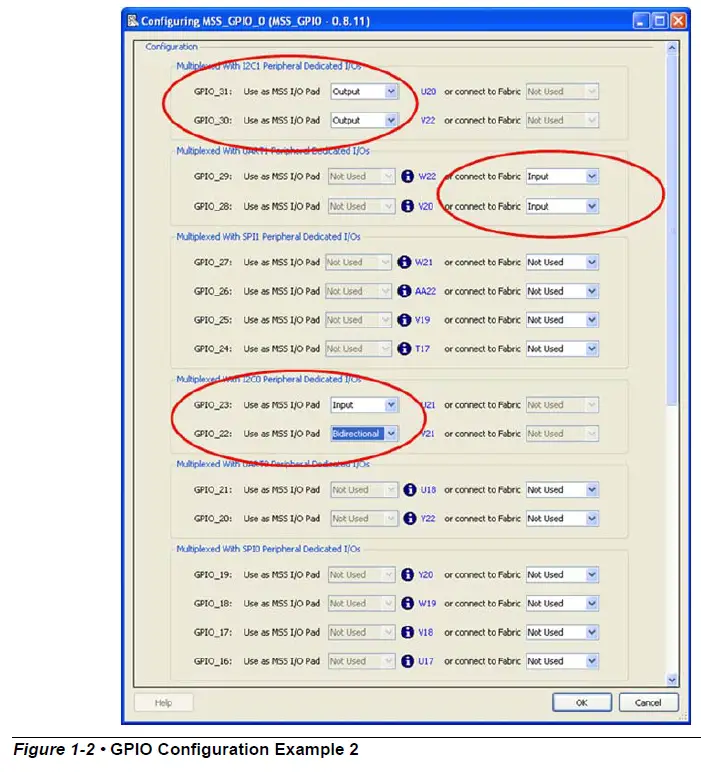Click the Help button
The image size is (701, 772).
(163, 703)
